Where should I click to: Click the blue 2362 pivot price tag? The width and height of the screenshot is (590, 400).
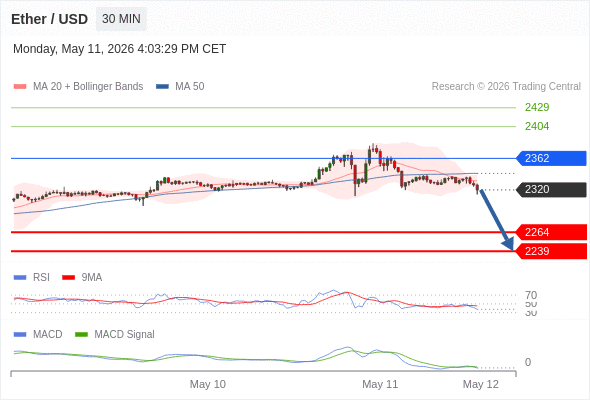click(x=551, y=158)
